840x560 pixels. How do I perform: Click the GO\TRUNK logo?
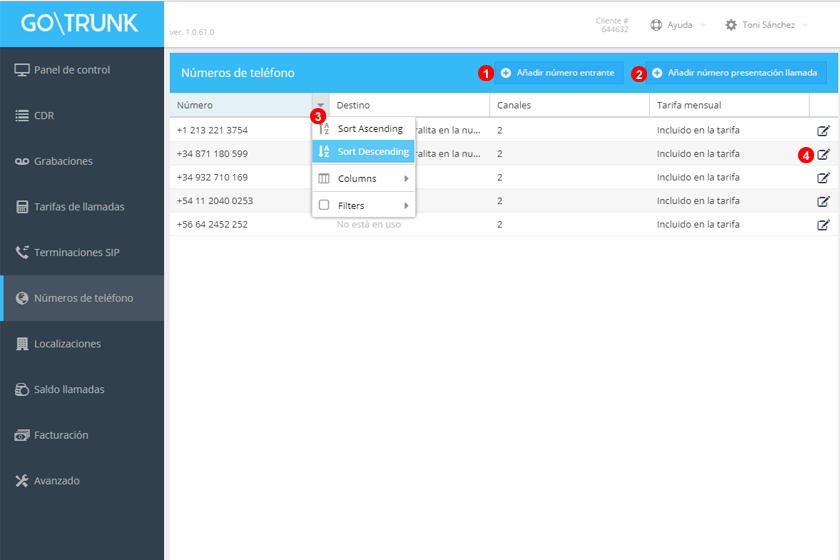(x=79, y=24)
